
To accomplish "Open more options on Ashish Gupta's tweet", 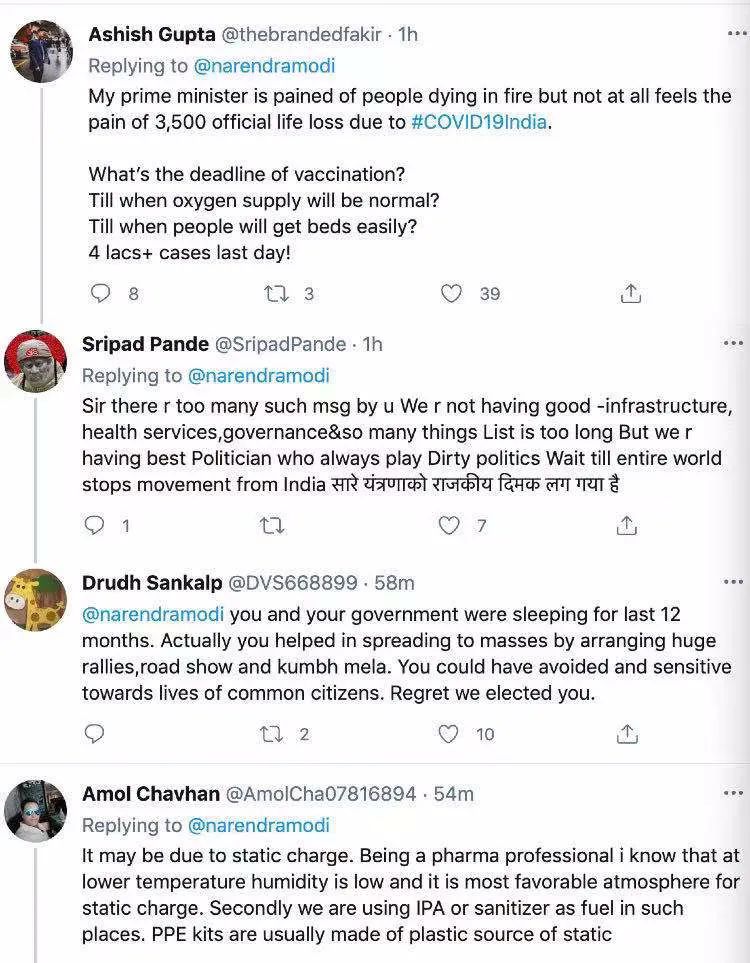I will coord(736,33).
